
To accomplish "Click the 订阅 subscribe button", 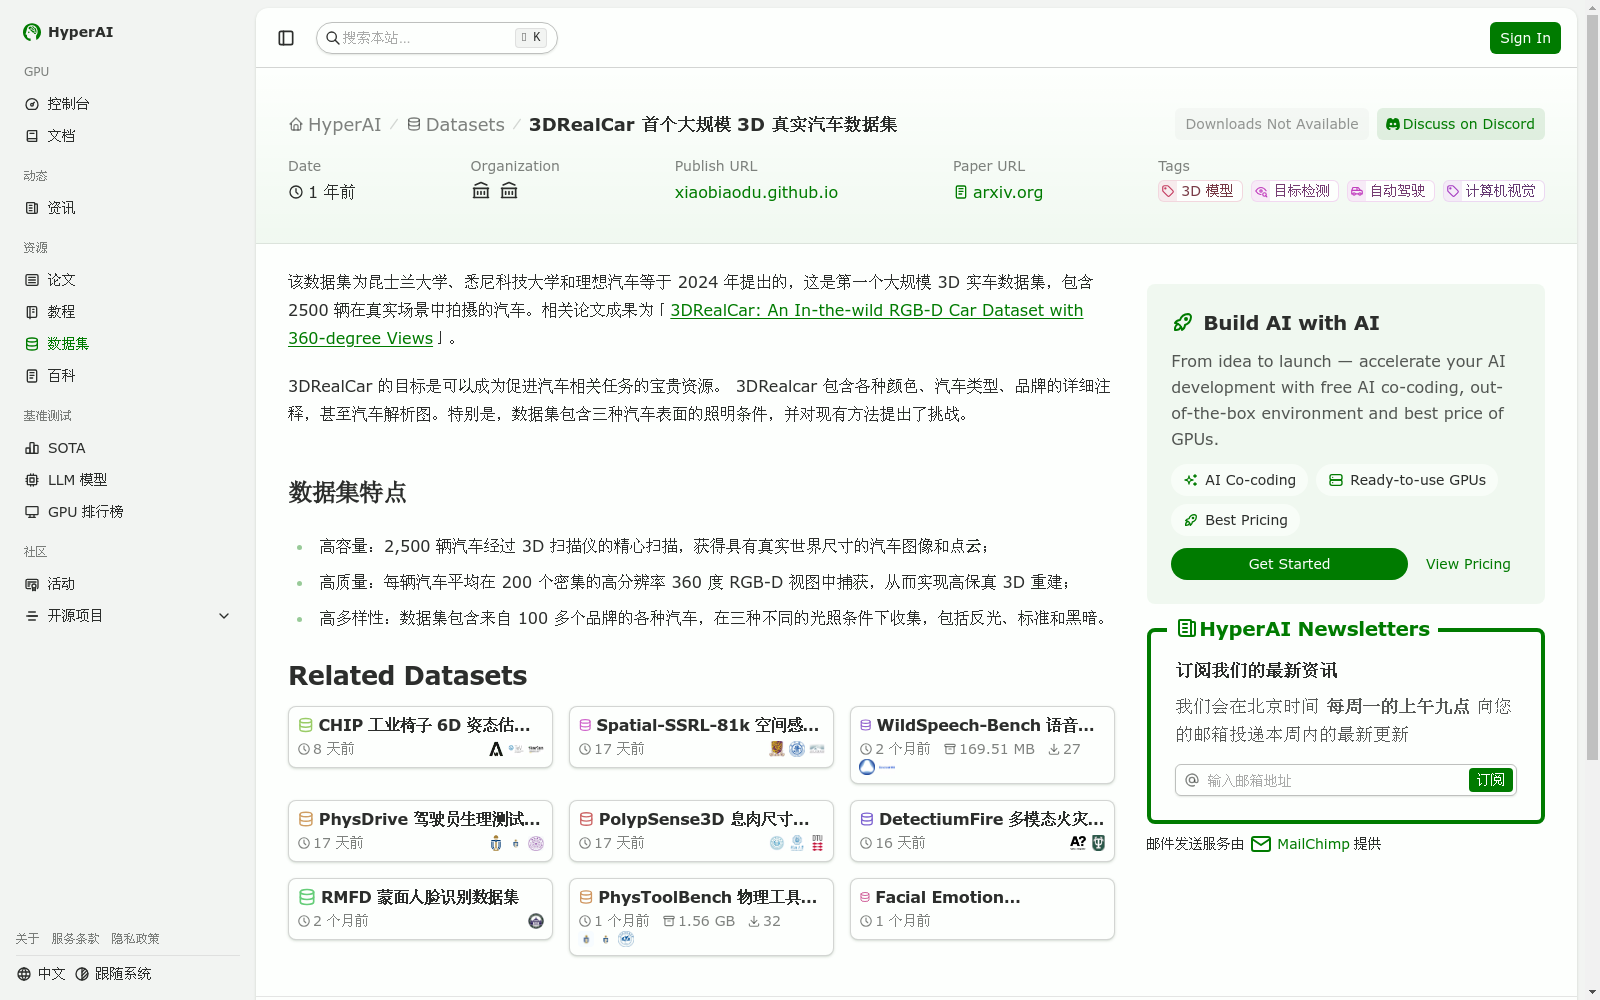I will pyautogui.click(x=1491, y=780).
